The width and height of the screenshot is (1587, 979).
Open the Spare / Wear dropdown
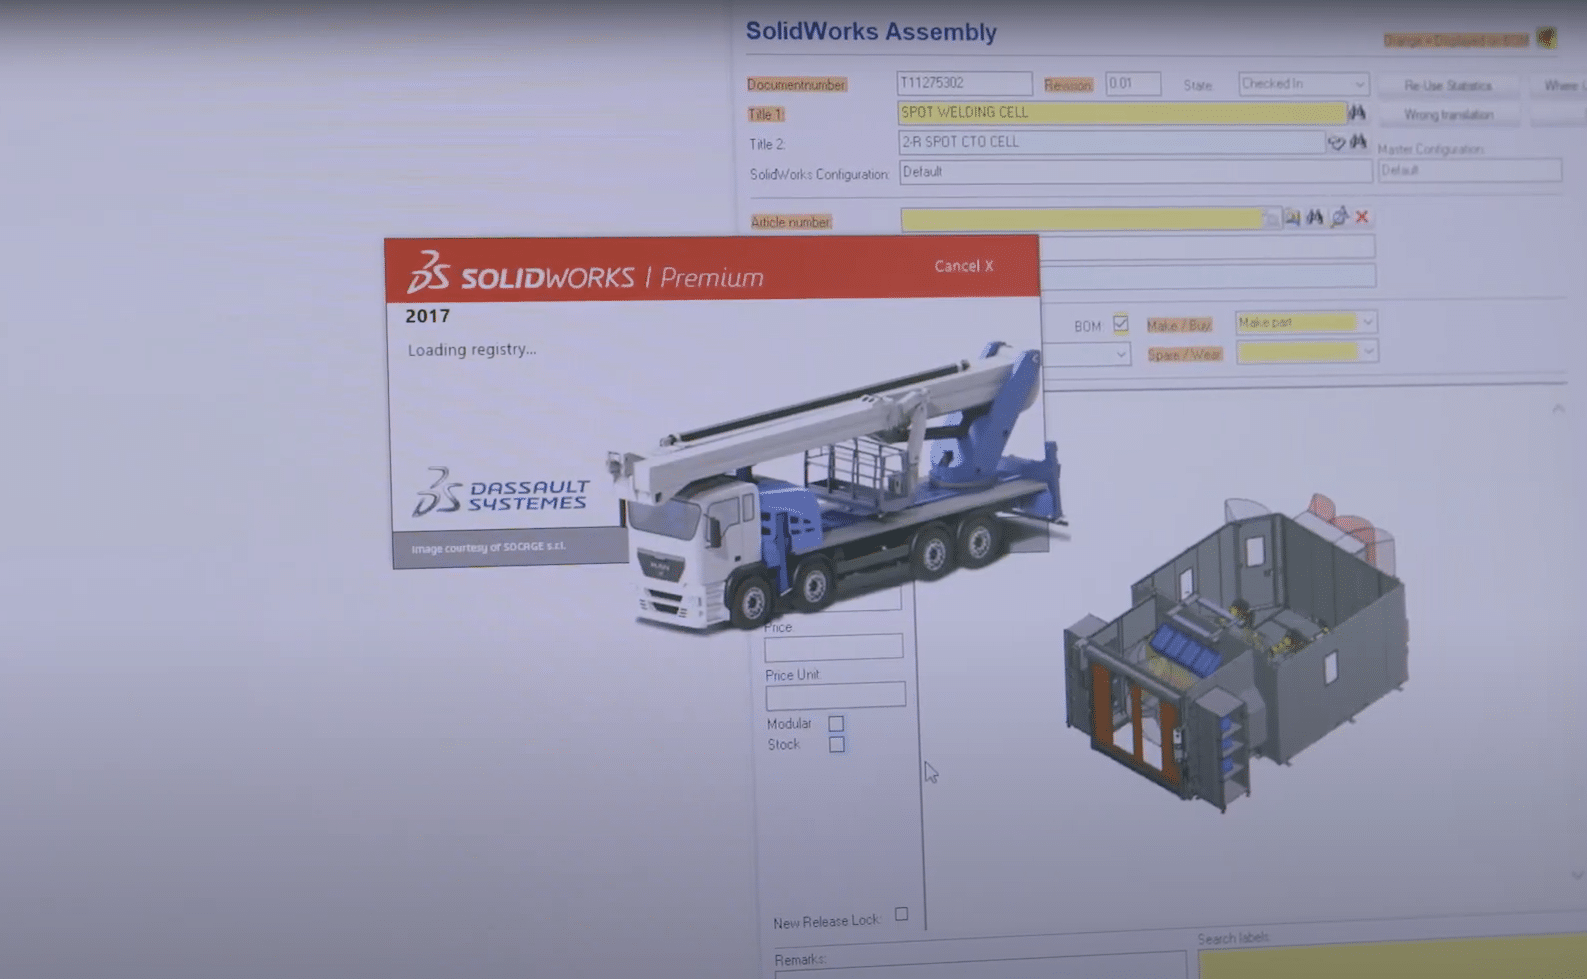click(x=1307, y=352)
